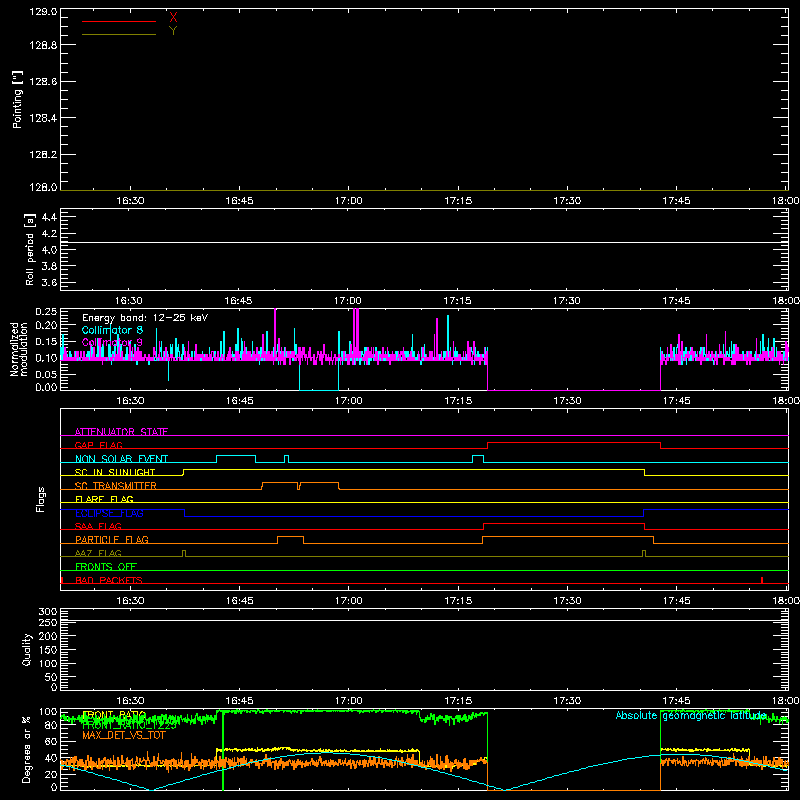Click the 300 tick on Quality axis
Image resolution: width=800 pixels, height=800 pixels.
tap(48, 612)
